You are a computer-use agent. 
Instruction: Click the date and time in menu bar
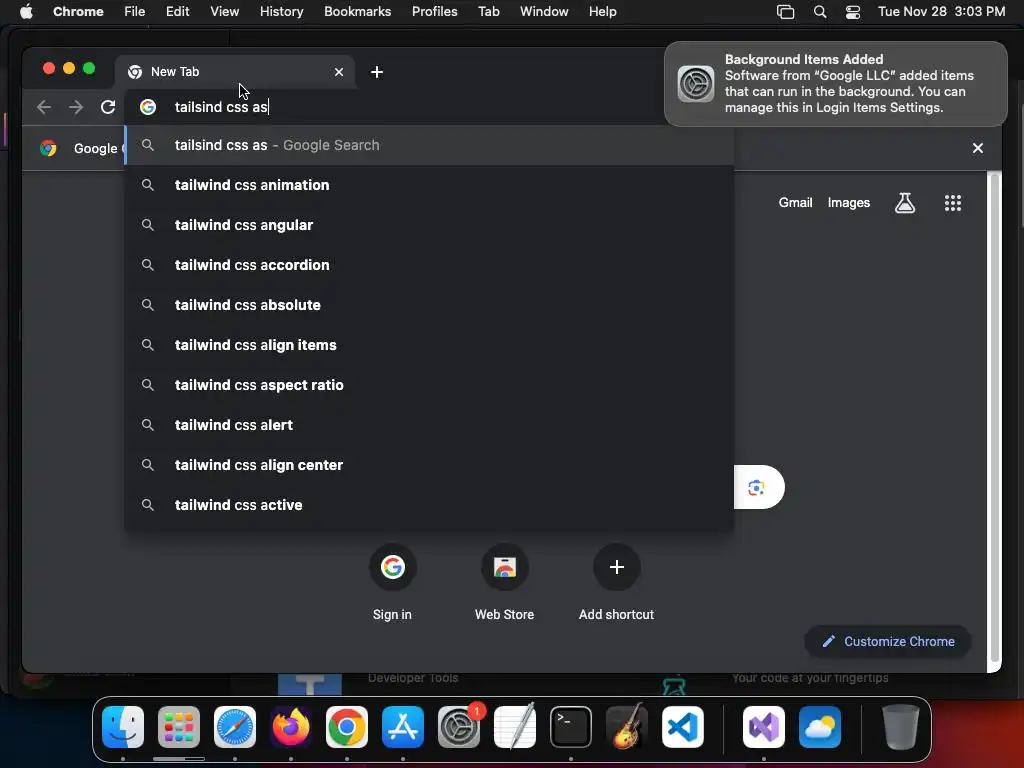pos(941,12)
